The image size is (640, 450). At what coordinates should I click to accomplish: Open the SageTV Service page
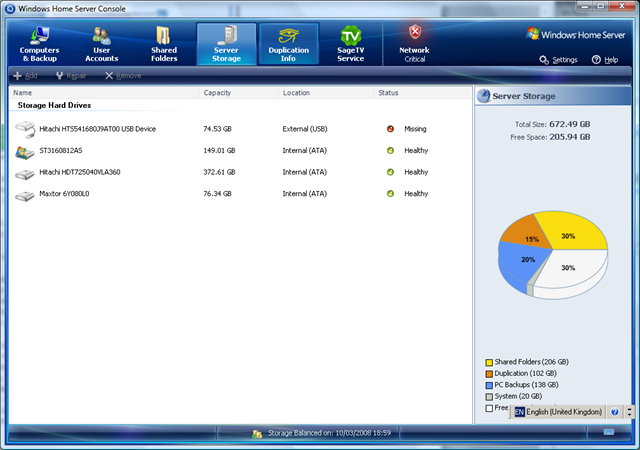pyautogui.click(x=350, y=46)
